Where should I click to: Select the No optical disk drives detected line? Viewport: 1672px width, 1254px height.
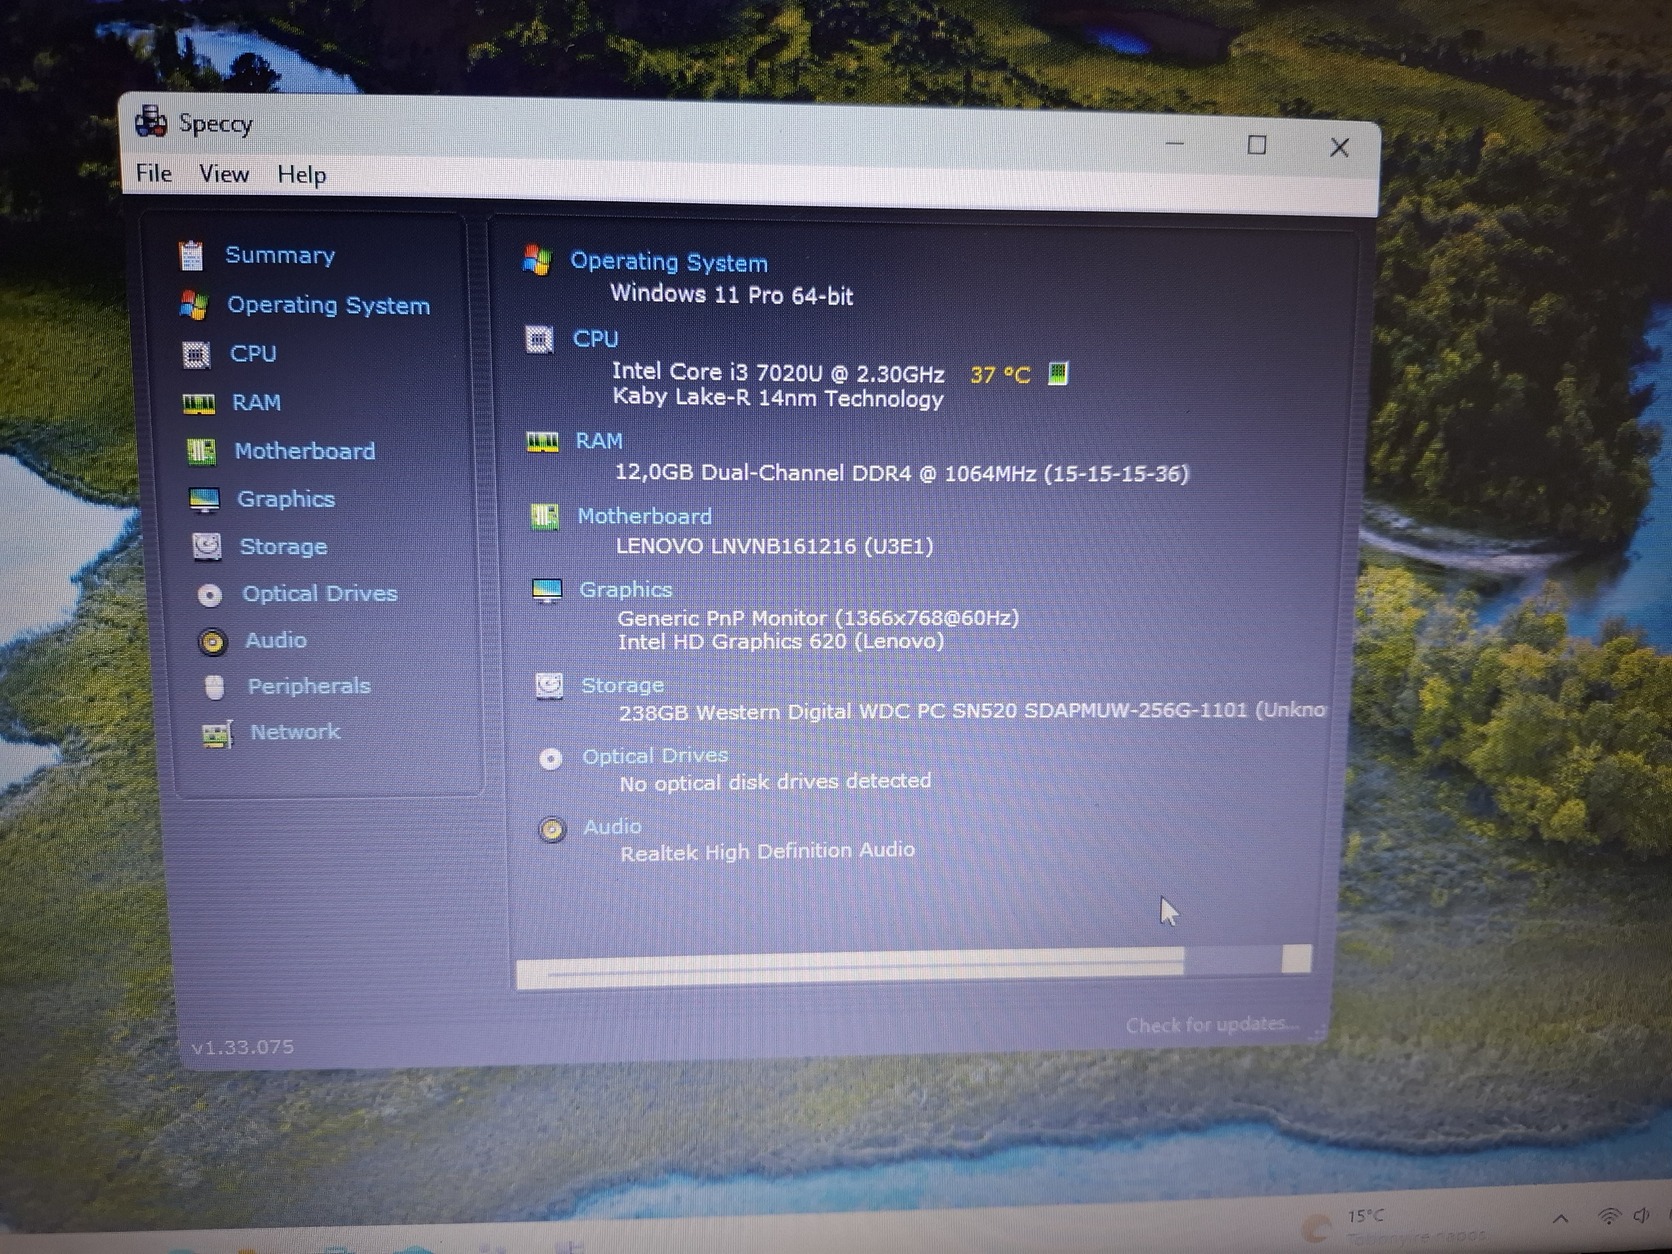click(x=775, y=782)
